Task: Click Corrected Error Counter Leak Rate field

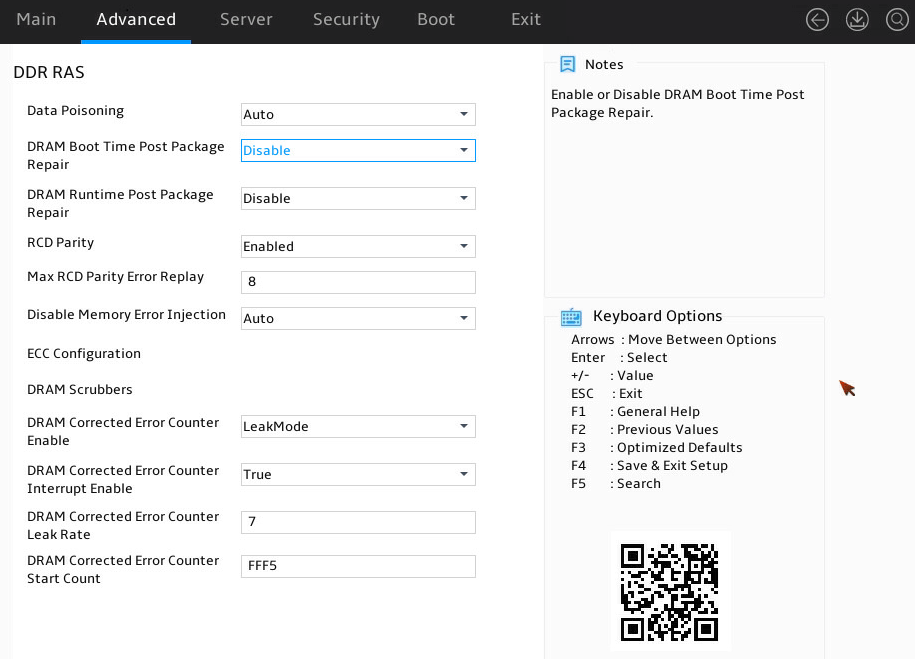Action: (x=358, y=522)
